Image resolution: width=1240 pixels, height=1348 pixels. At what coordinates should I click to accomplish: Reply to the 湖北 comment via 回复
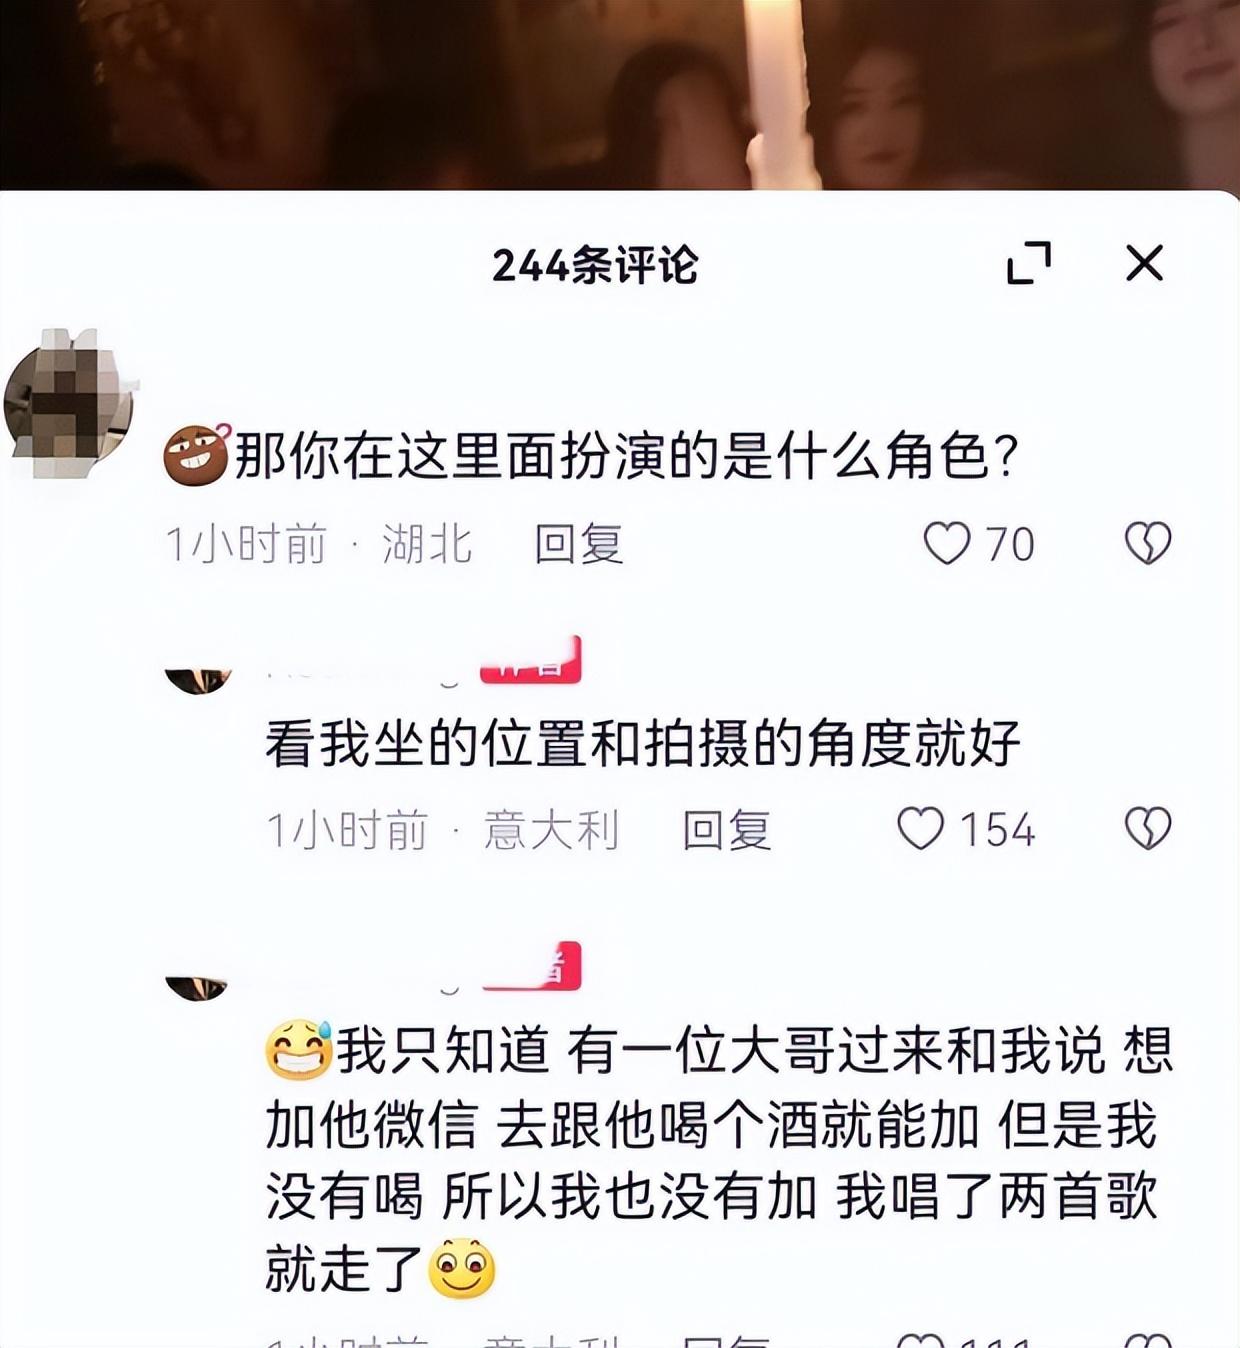[x=579, y=544]
